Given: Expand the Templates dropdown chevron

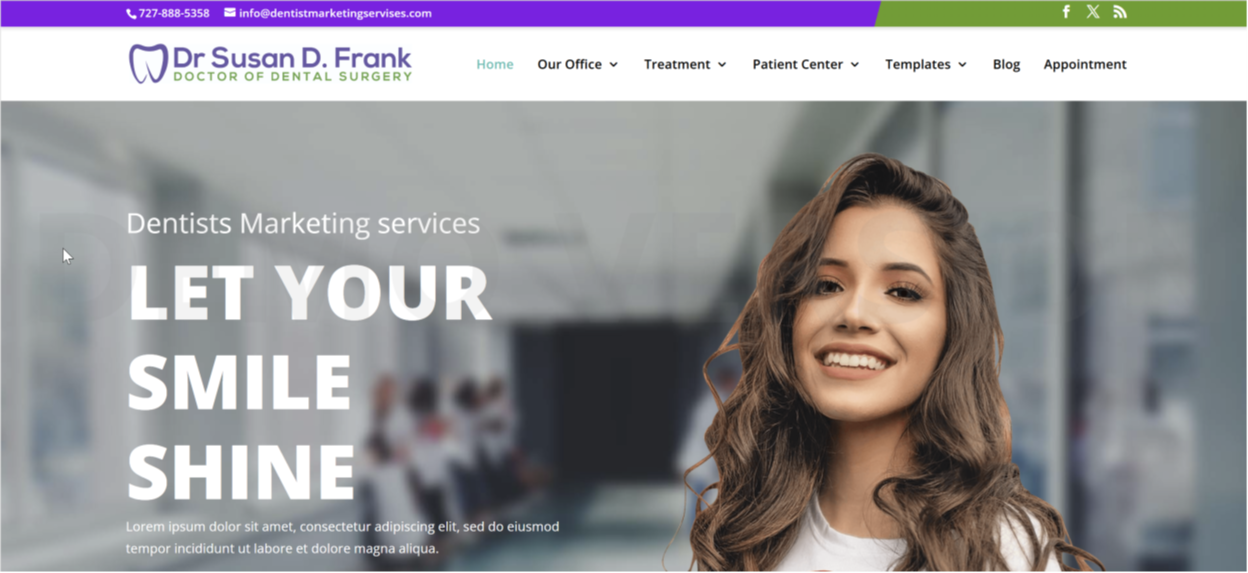Looking at the screenshot, I should [x=963, y=65].
